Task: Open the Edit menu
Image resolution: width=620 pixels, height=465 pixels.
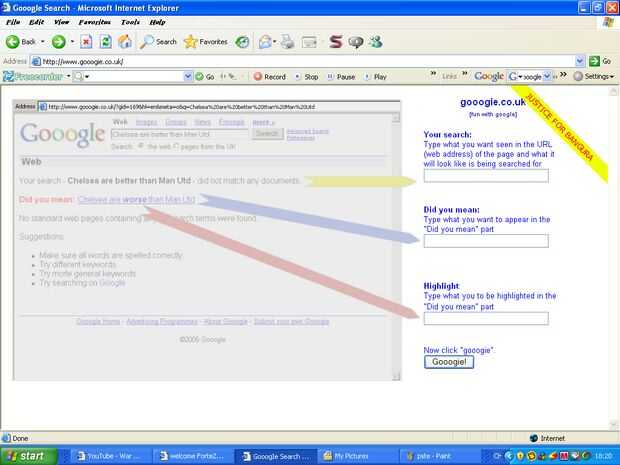Action: coord(36,22)
